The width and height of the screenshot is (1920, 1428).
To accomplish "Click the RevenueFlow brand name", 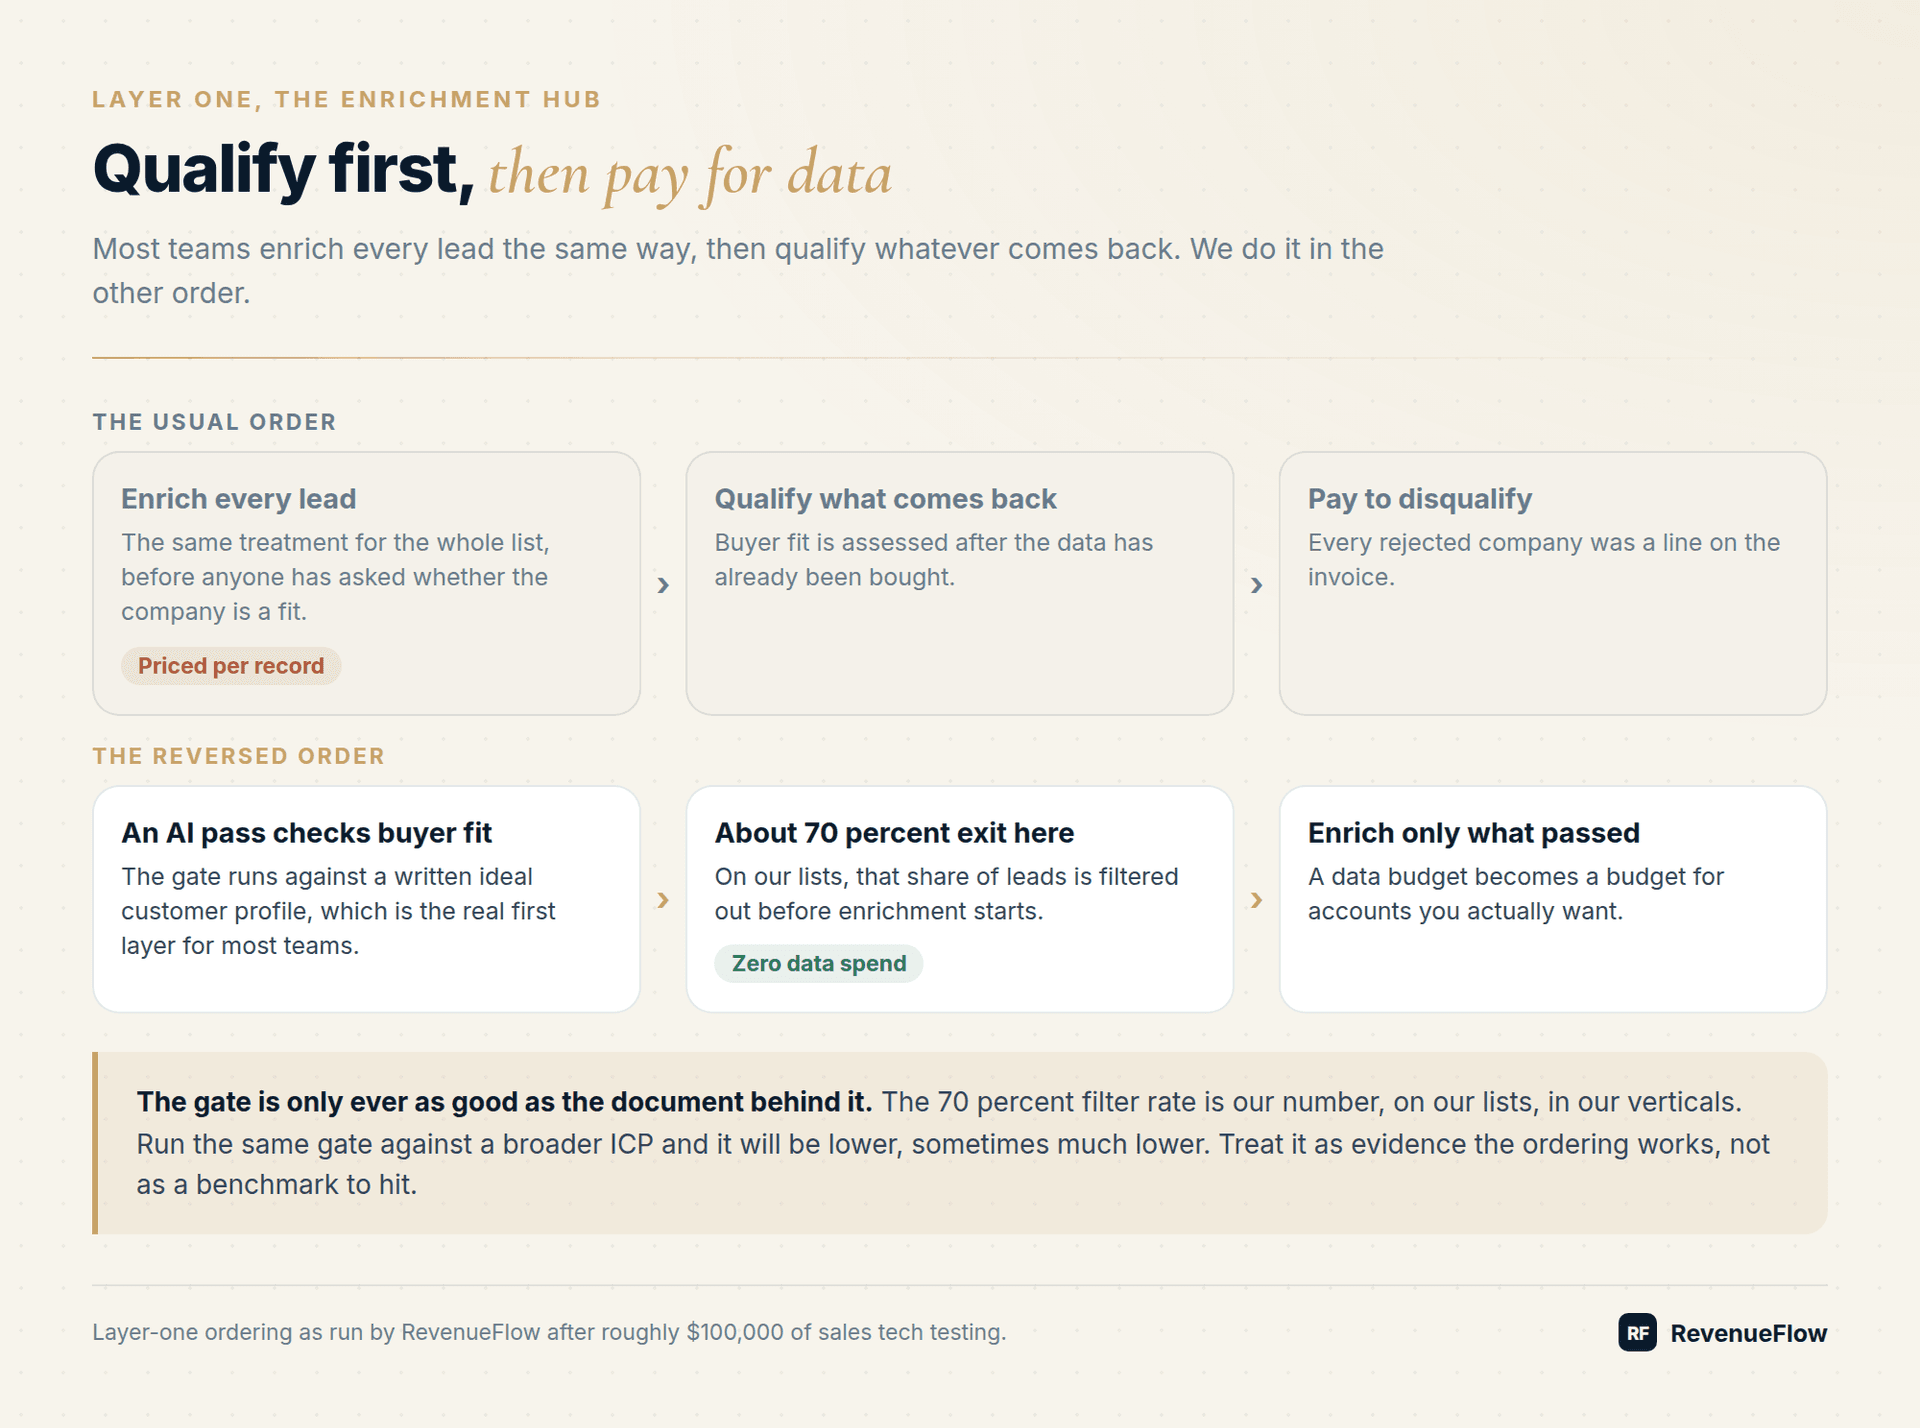I will coord(1748,1333).
